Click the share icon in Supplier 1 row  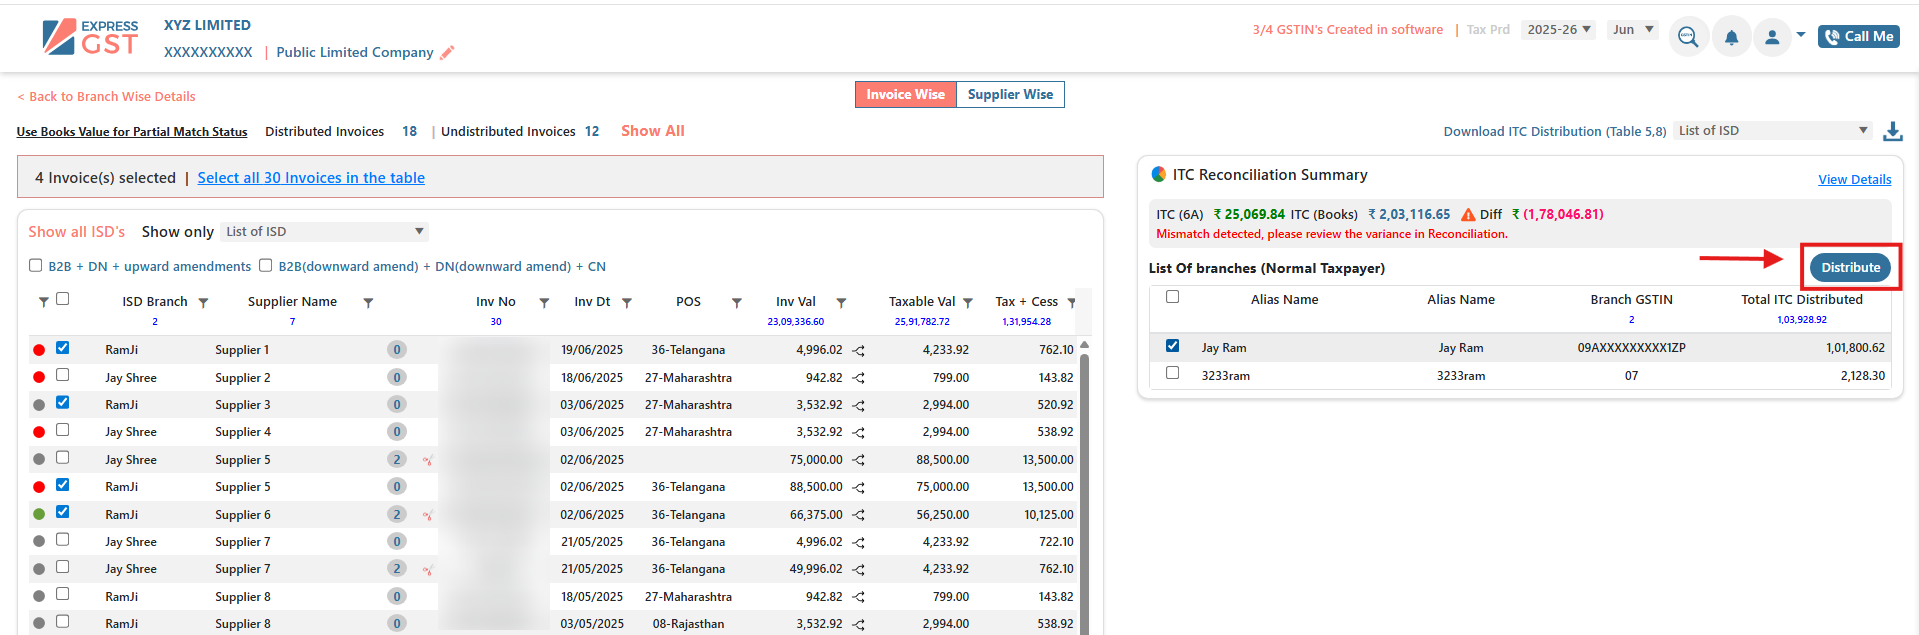[x=859, y=351]
